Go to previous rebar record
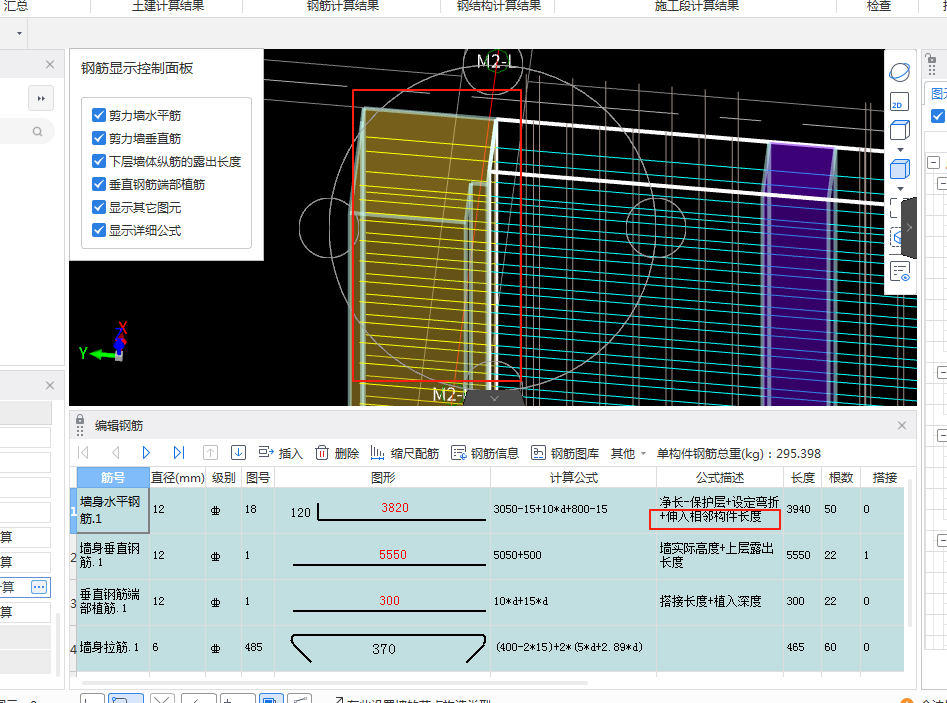The image size is (947, 703). [115, 452]
